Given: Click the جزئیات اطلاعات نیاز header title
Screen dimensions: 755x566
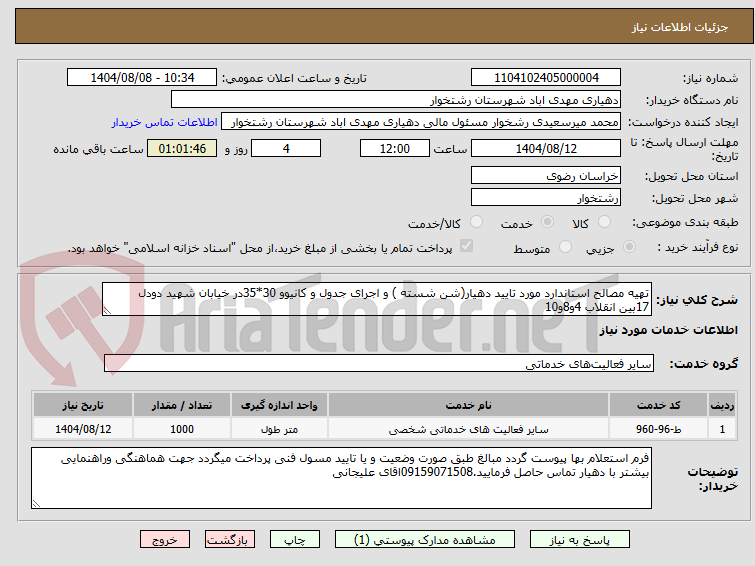Looking at the screenshot, I should coord(679,27).
